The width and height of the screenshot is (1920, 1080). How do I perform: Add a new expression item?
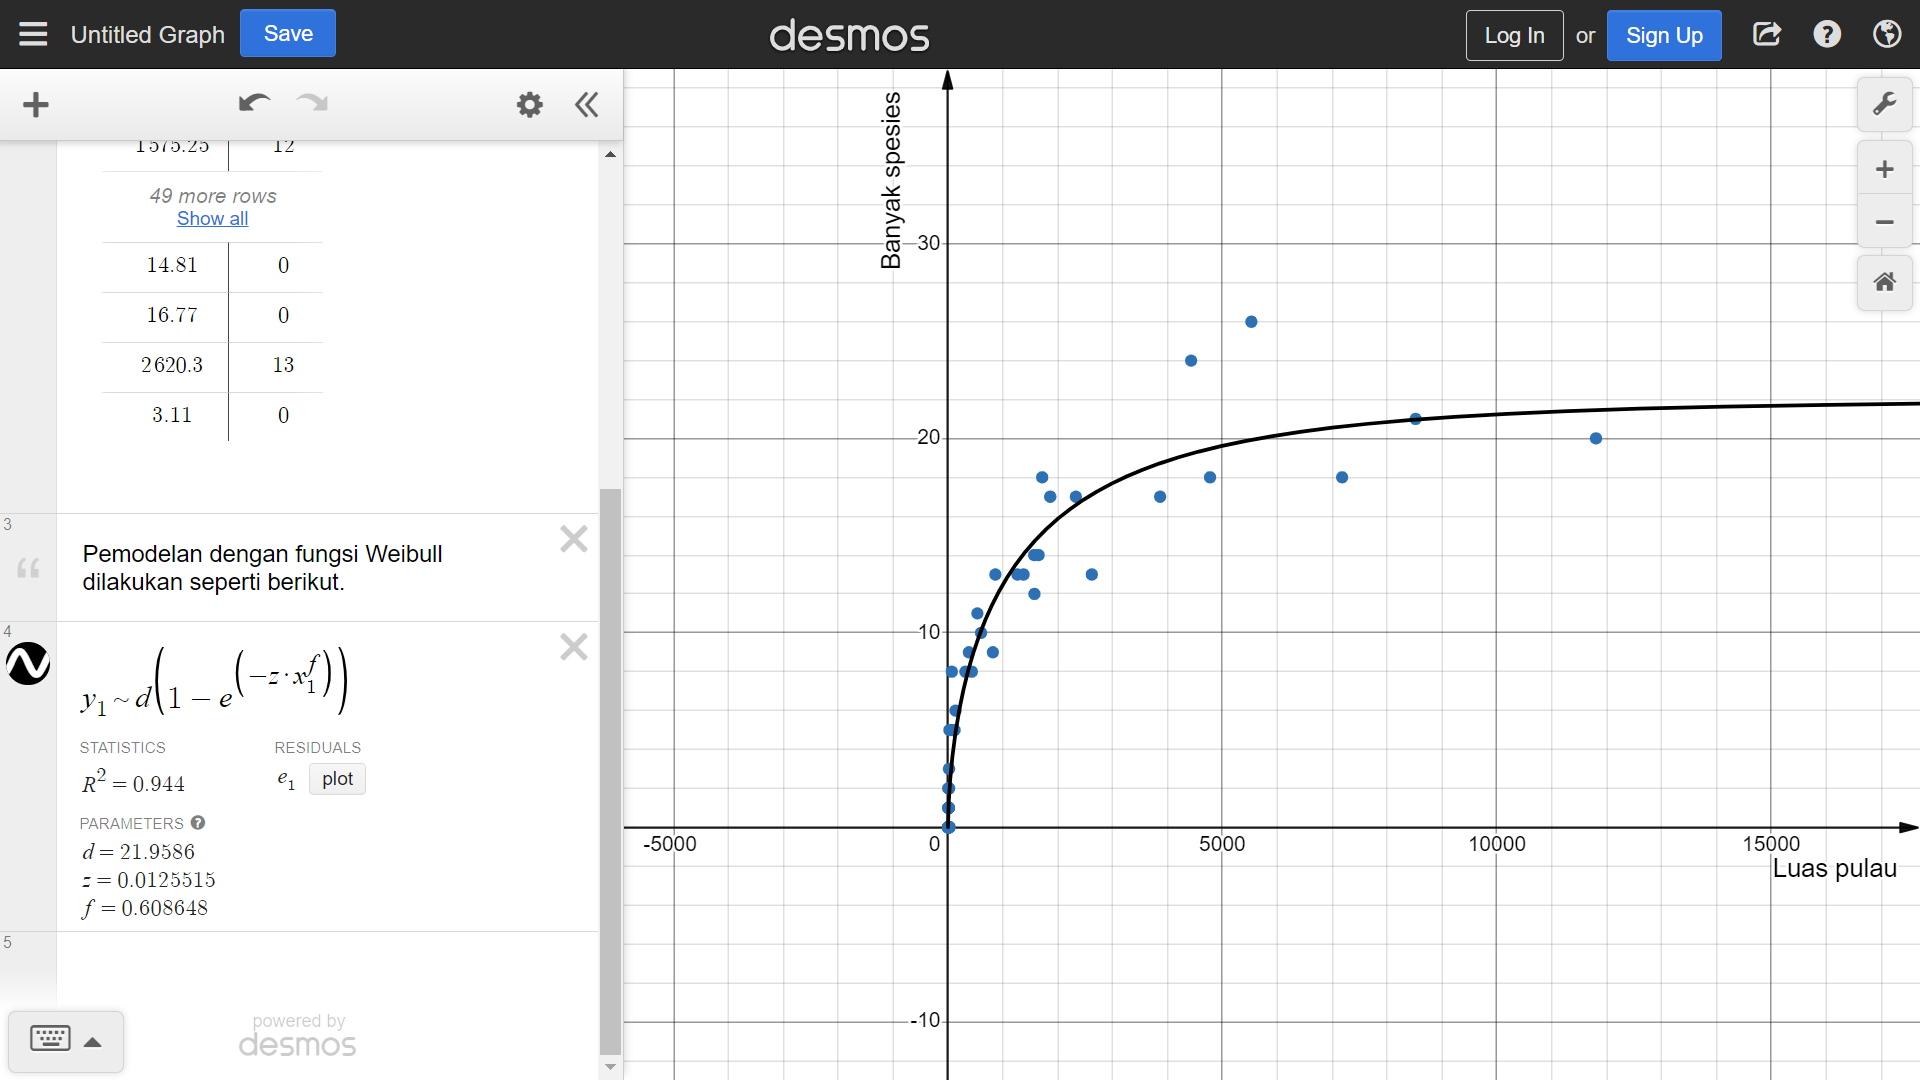(36, 105)
